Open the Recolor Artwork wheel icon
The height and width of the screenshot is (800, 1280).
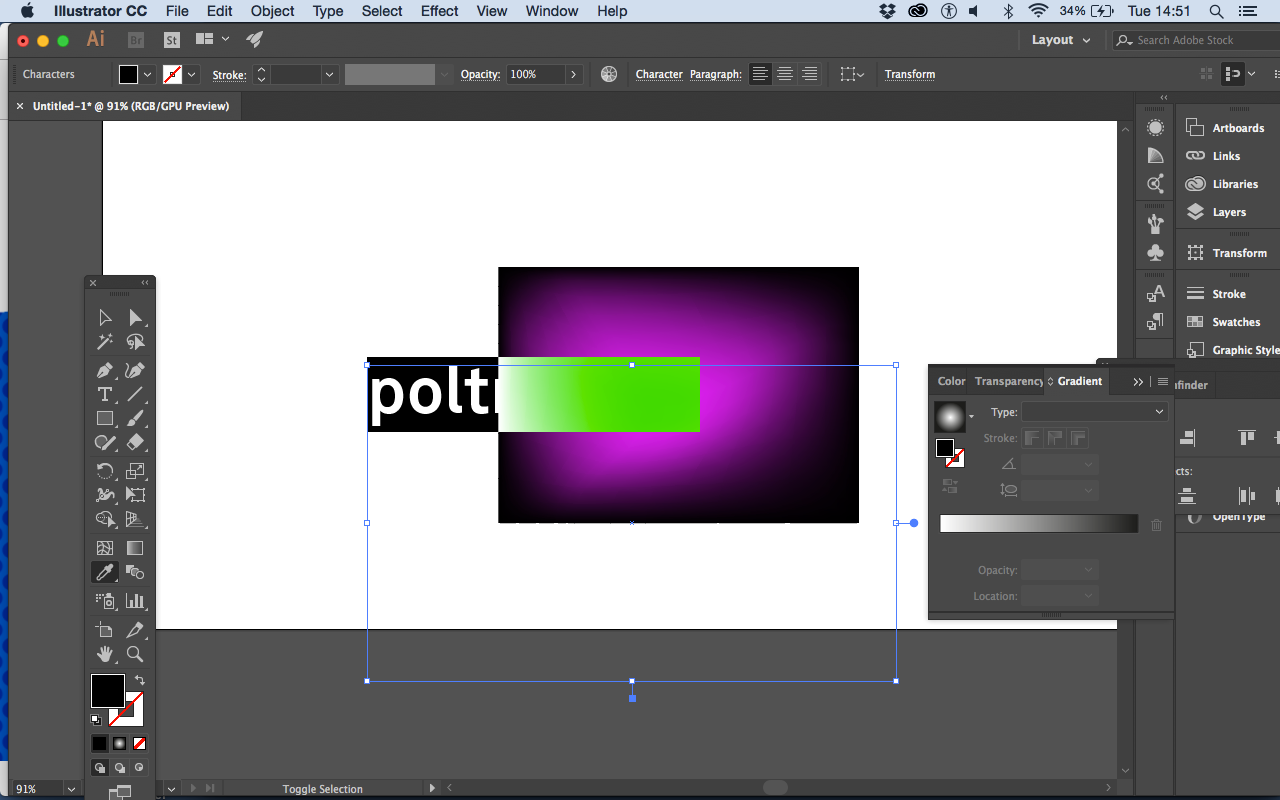click(x=609, y=74)
